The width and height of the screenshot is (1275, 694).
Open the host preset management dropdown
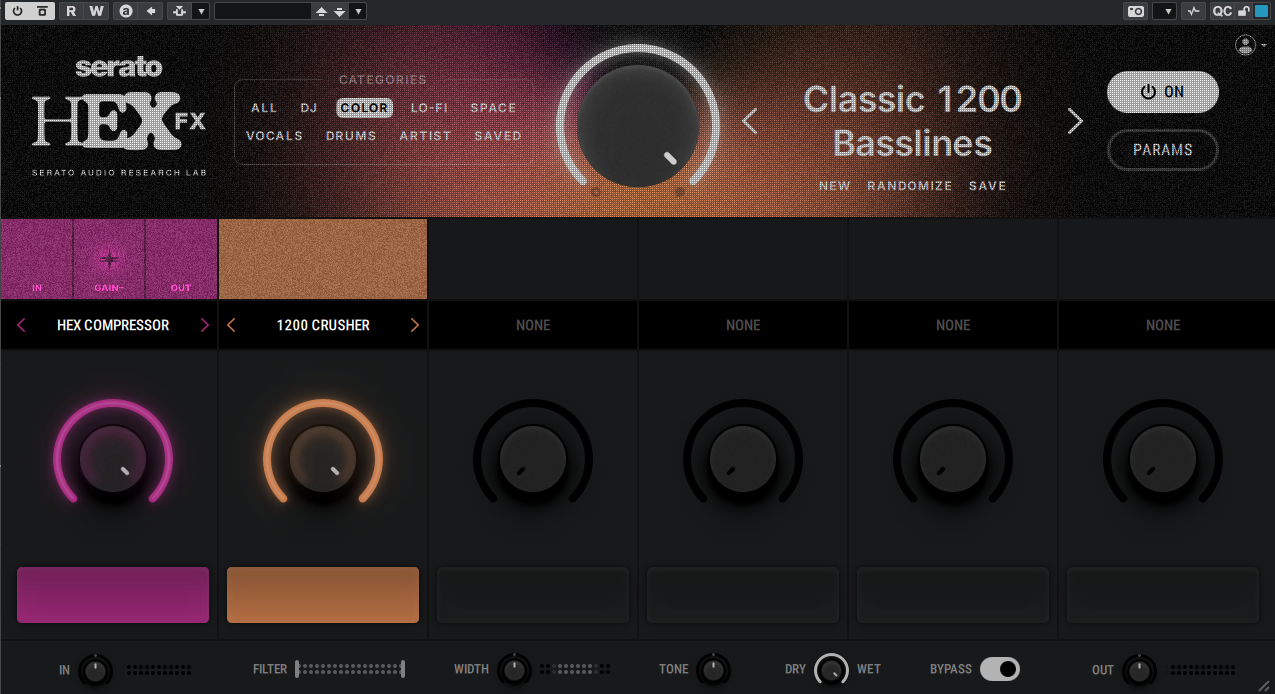(x=358, y=11)
